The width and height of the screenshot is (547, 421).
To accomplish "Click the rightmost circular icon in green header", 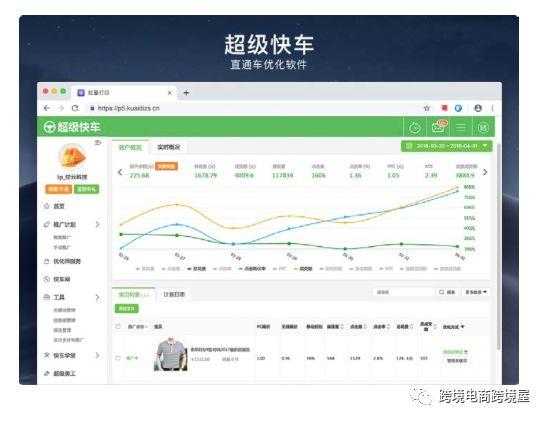I will tap(484, 128).
